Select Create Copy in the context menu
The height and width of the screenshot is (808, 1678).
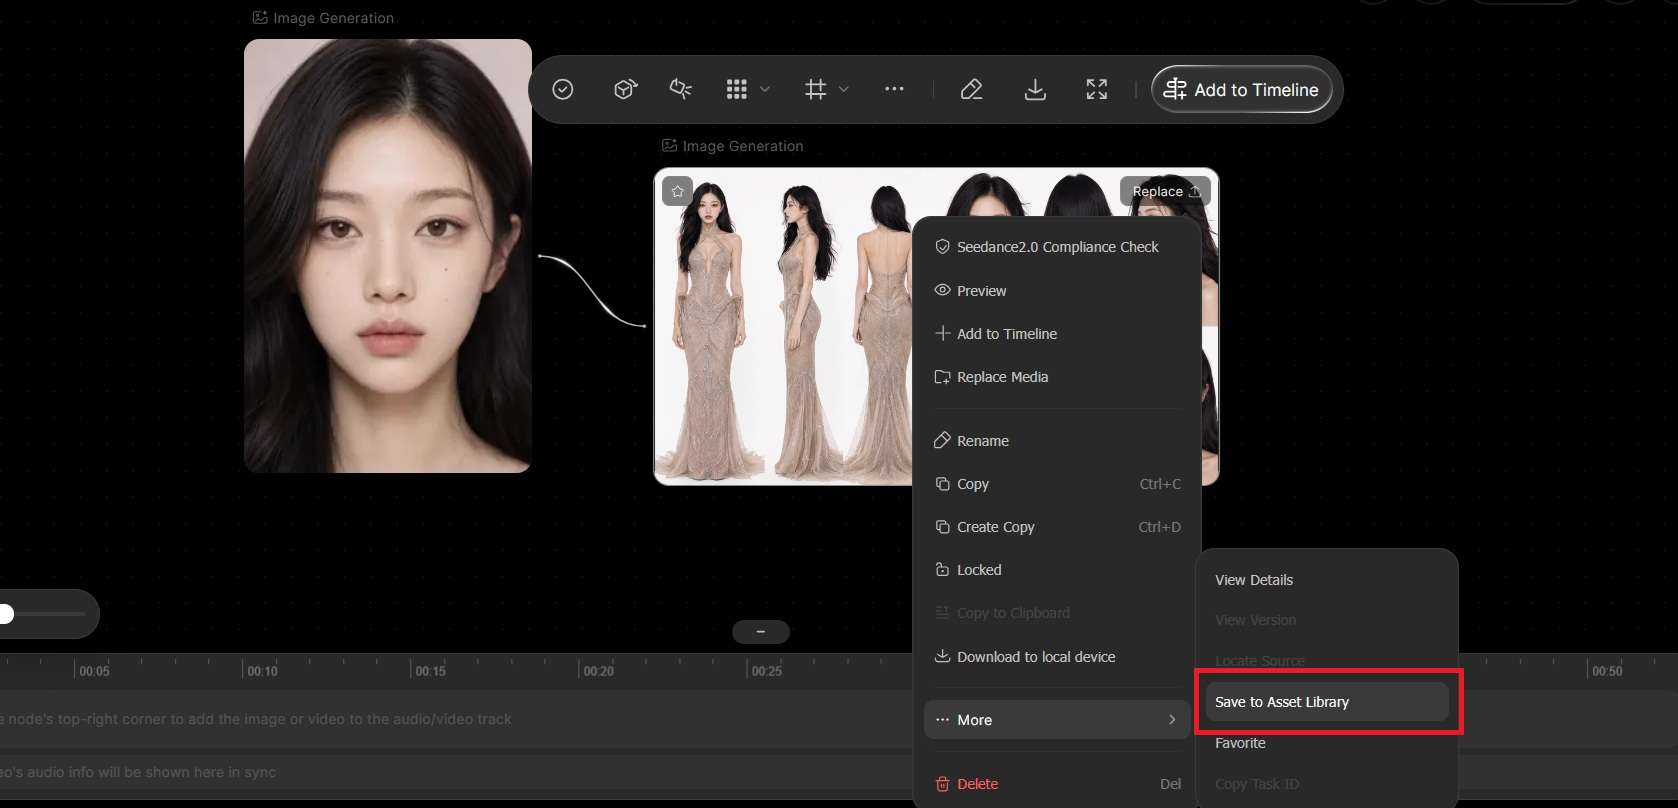[x=1057, y=527]
